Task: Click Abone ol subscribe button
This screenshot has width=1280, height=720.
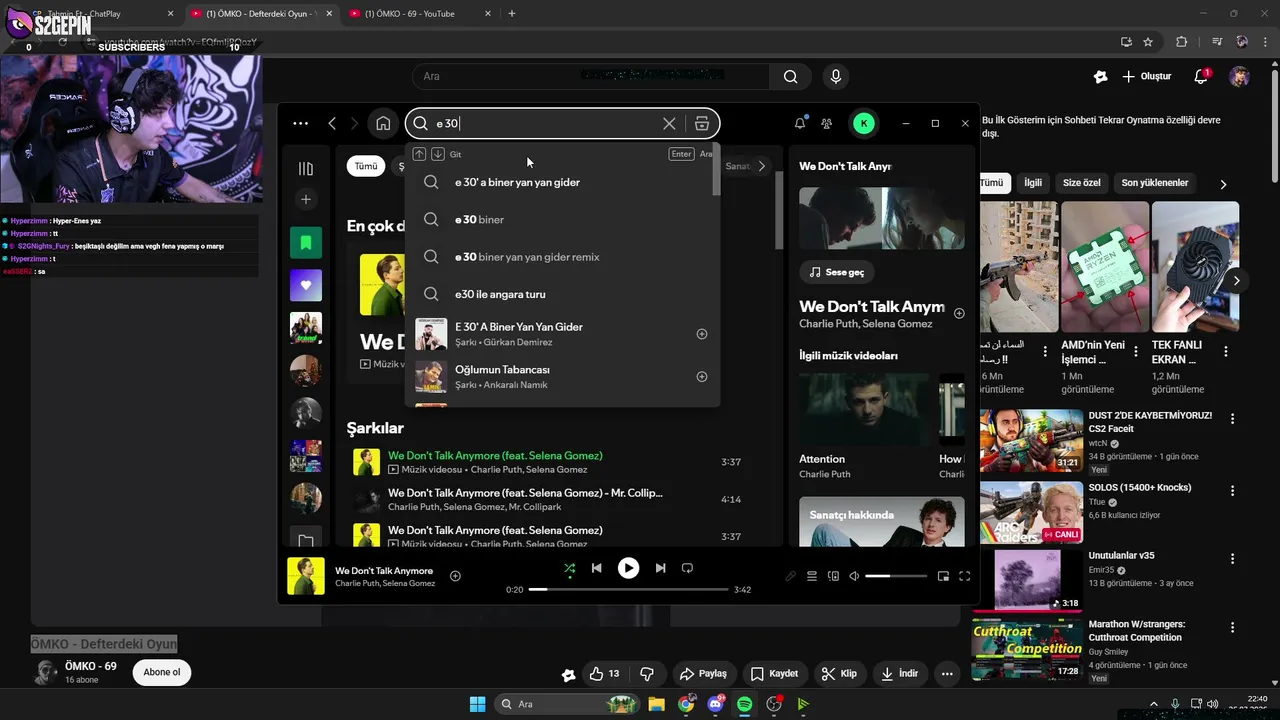Action: click(x=162, y=672)
